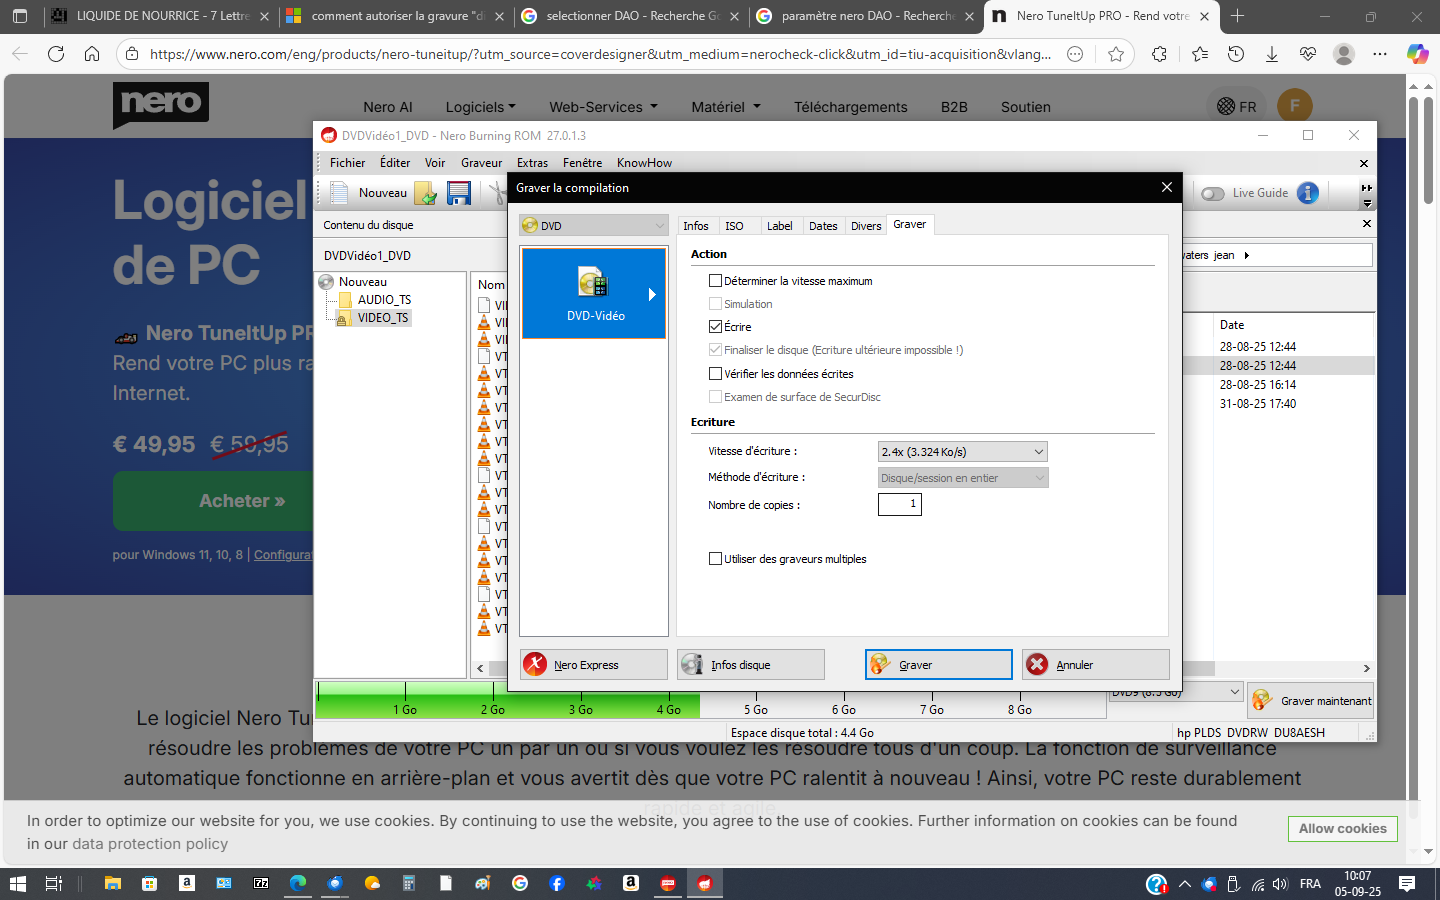This screenshot has width=1440, height=900.
Task: Click the Live Guide info icon
Action: pos(1308,193)
